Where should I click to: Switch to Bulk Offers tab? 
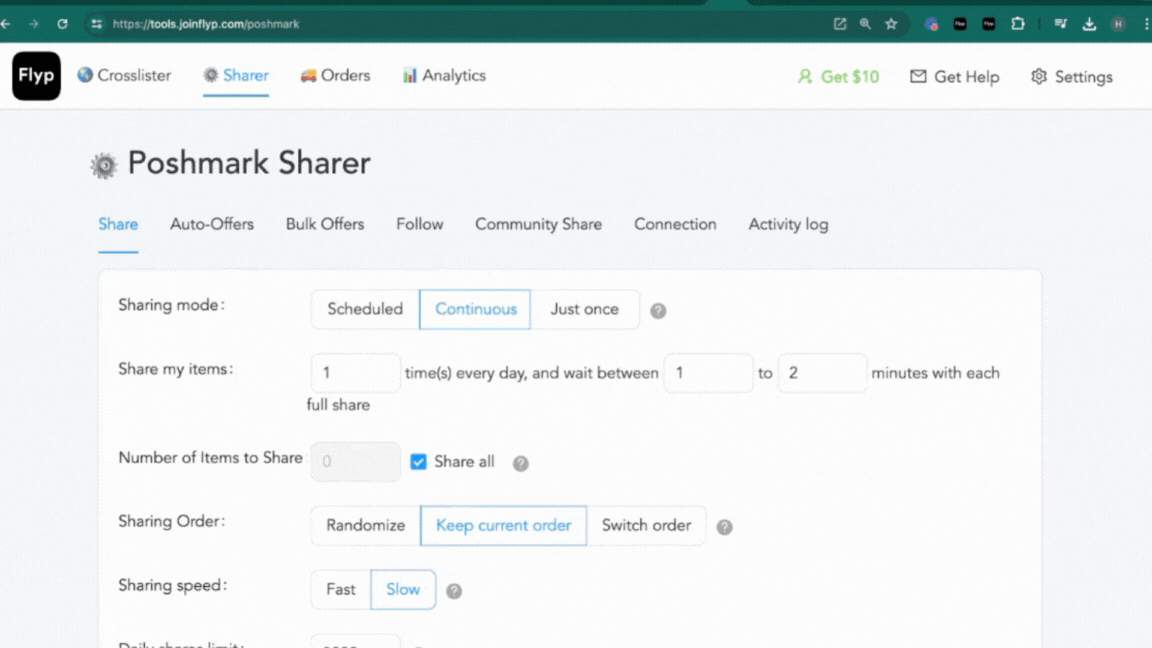click(325, 225)
